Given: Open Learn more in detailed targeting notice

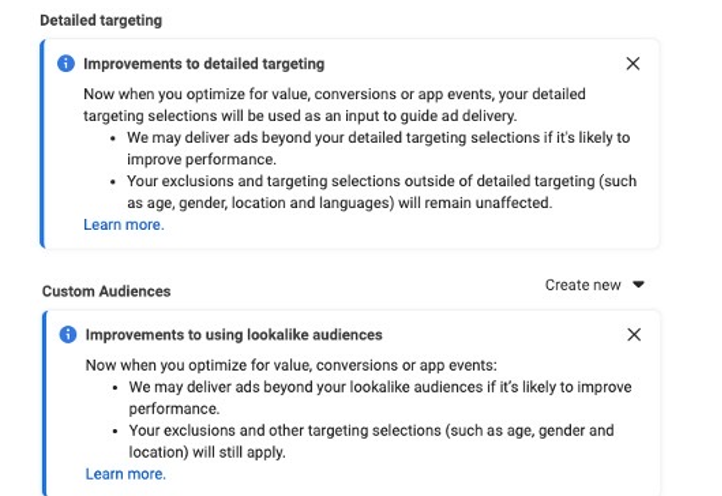Looking at the screenshot, I should point(123,225).
